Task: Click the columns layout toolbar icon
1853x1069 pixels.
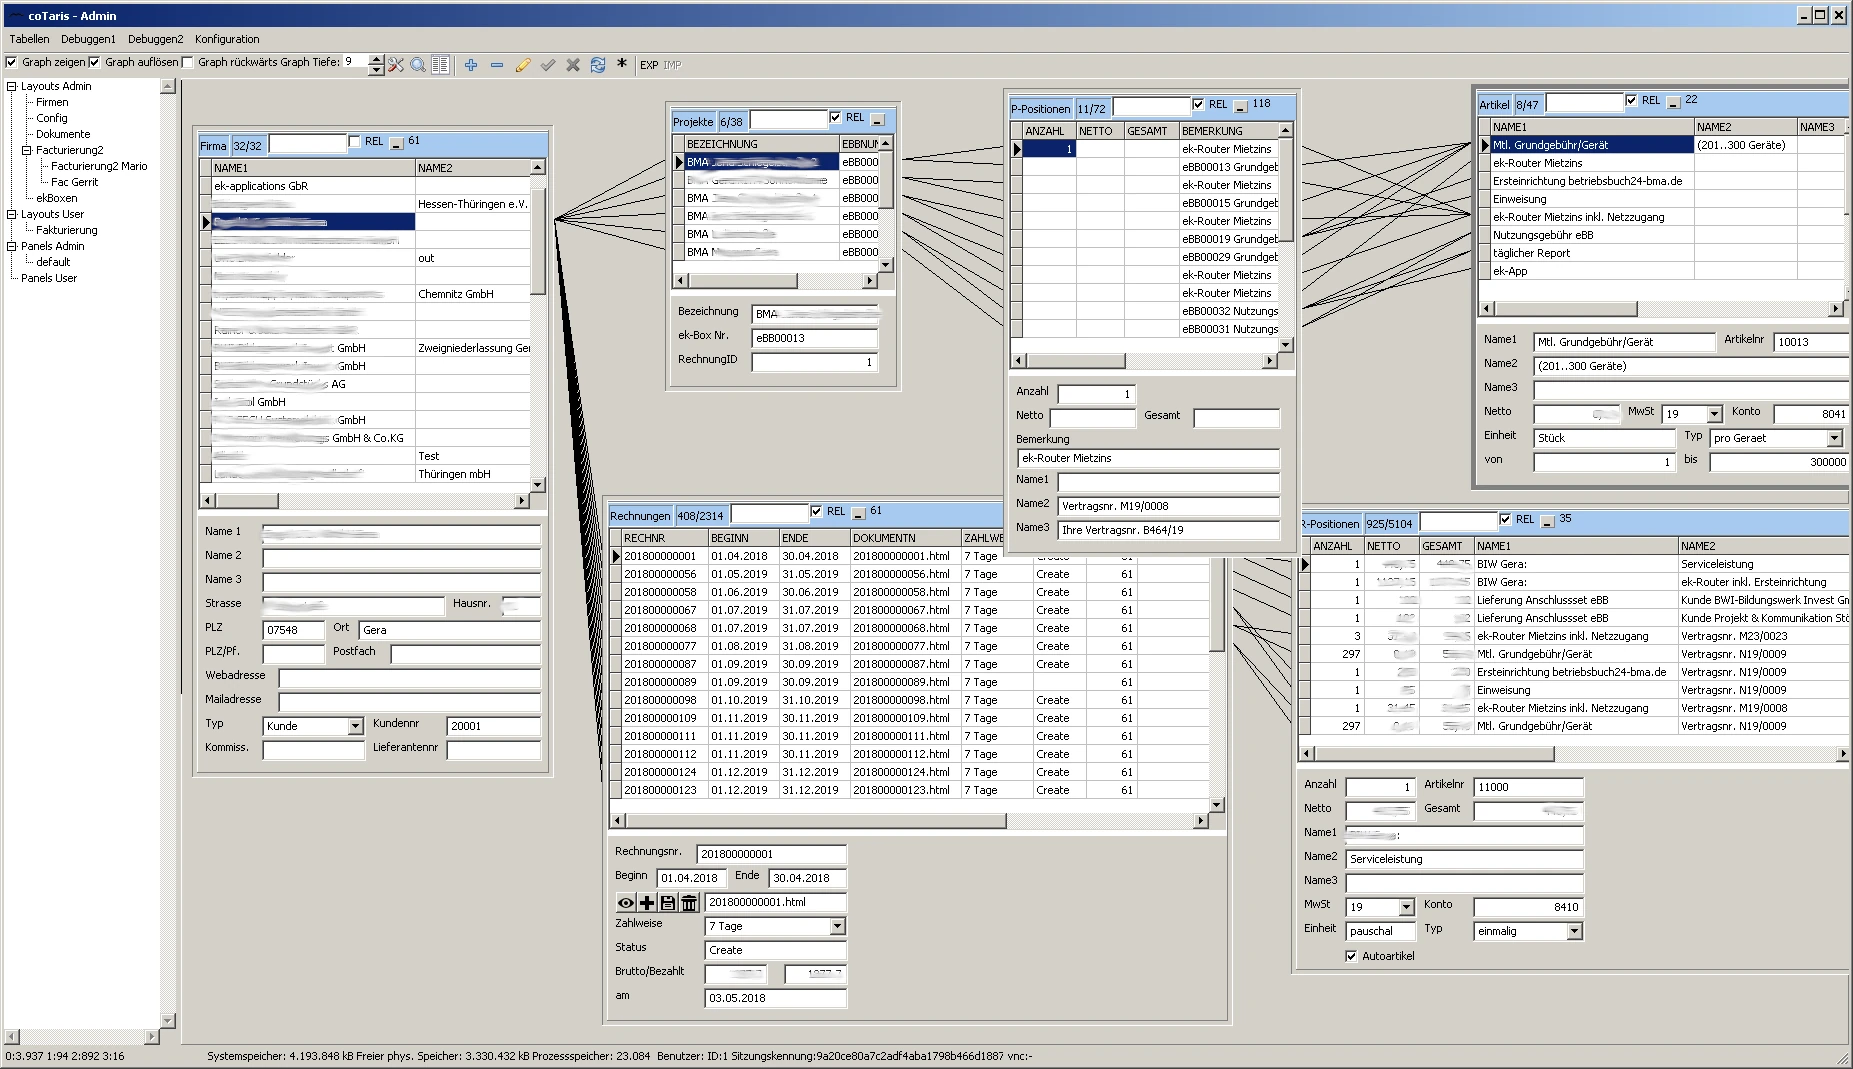Action: click(x=440, y=65)
